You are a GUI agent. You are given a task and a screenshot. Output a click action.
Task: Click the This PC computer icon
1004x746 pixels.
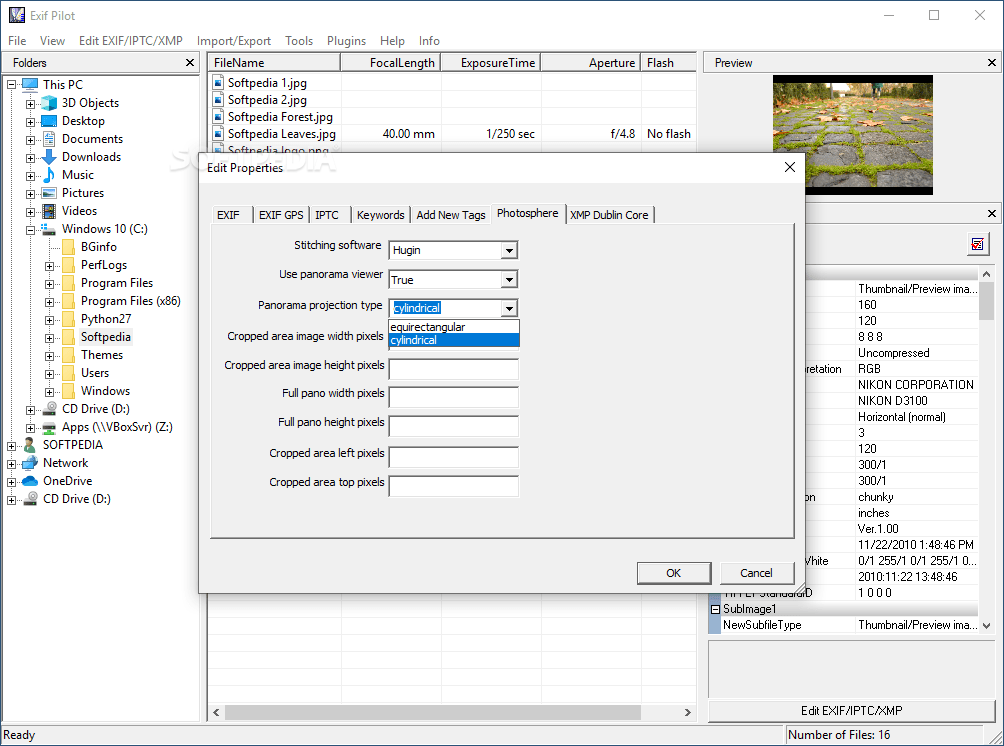30,85
